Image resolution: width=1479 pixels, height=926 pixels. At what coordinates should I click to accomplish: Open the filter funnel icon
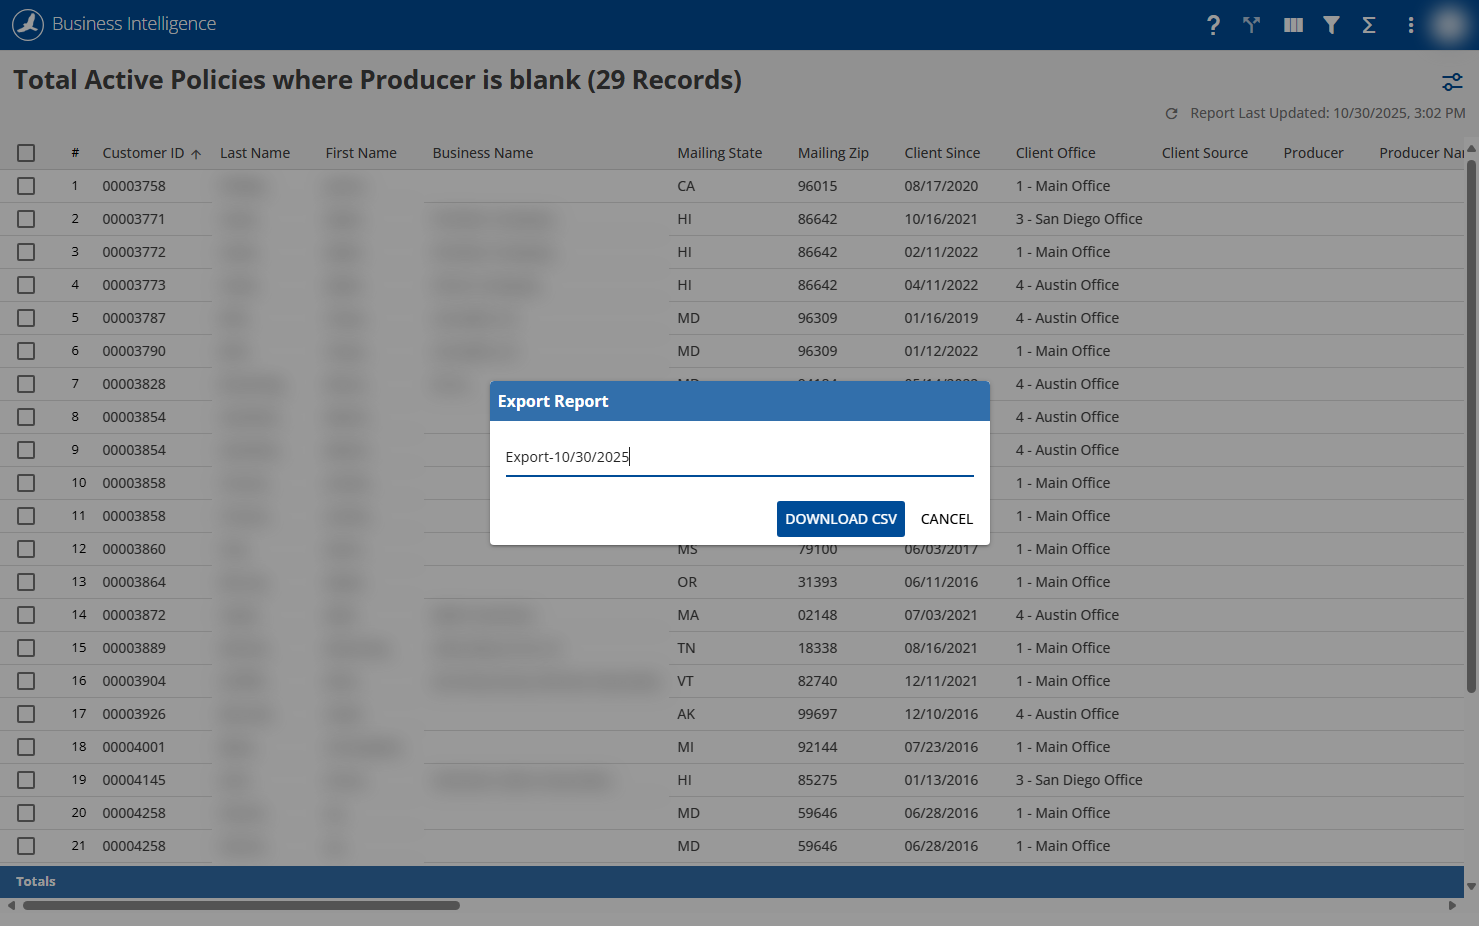coord(1331,25)
